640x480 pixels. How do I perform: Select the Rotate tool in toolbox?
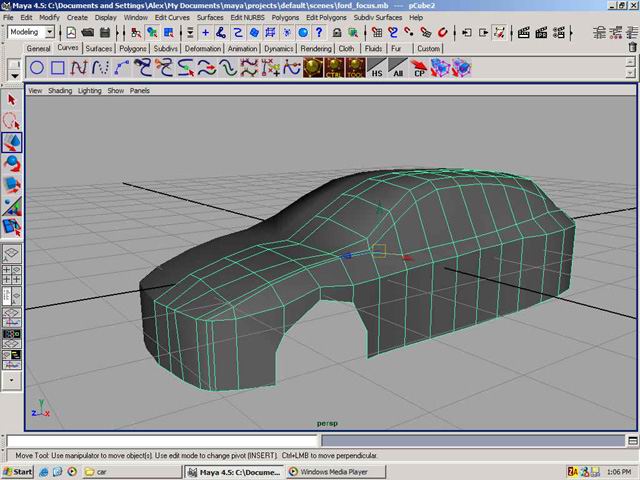pyautogui.click(x=12, y=164)
